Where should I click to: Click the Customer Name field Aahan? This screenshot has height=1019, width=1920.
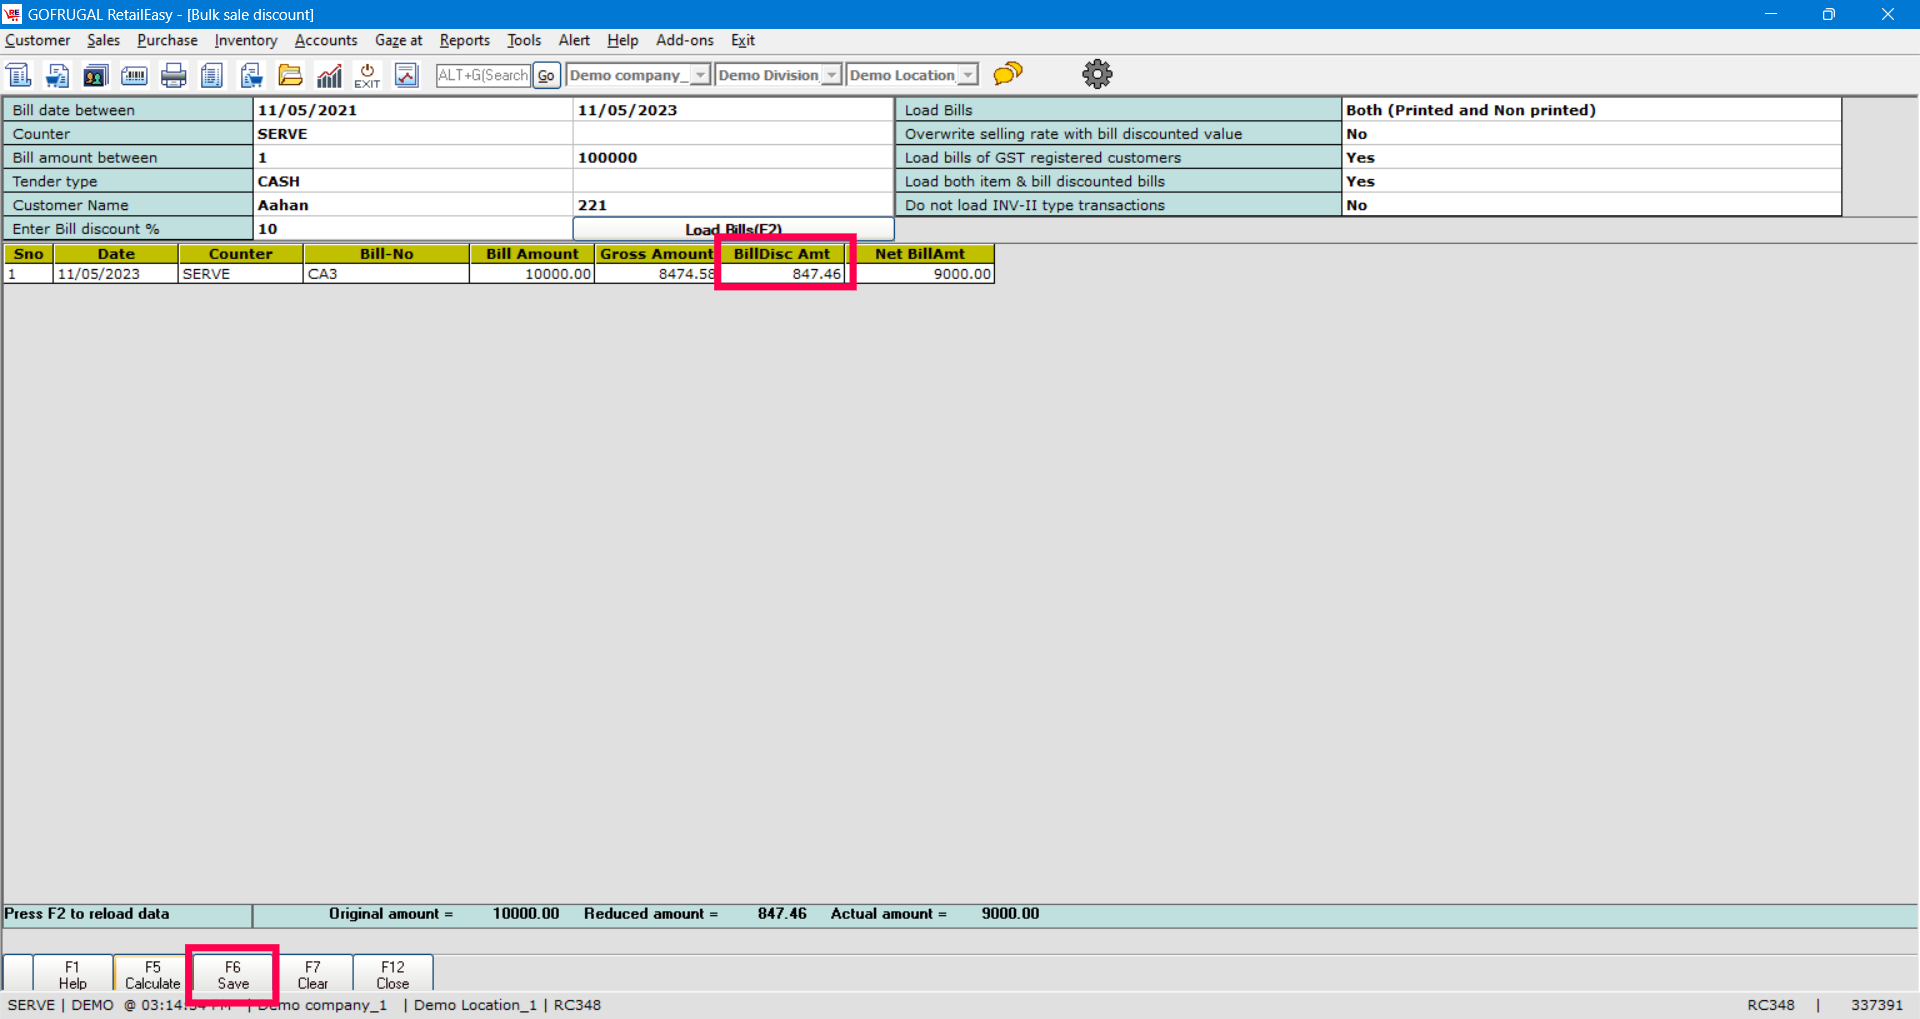[413, 205]
